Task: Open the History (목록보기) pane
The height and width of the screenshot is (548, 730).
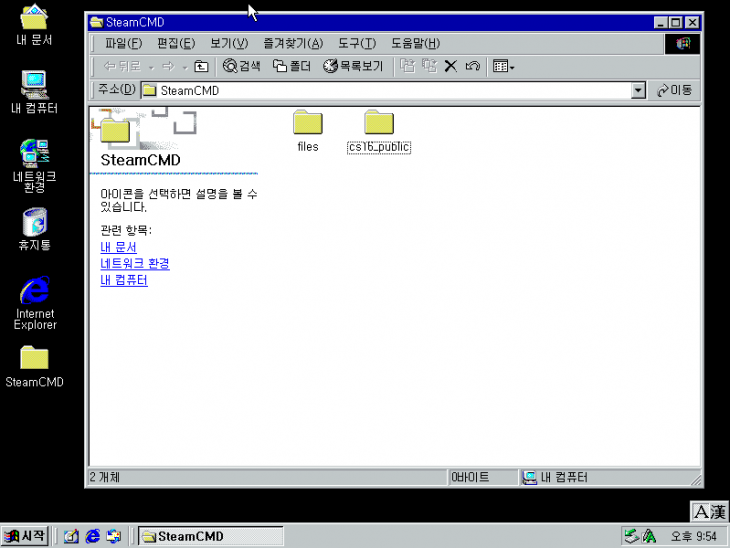Action: point(353,66)
